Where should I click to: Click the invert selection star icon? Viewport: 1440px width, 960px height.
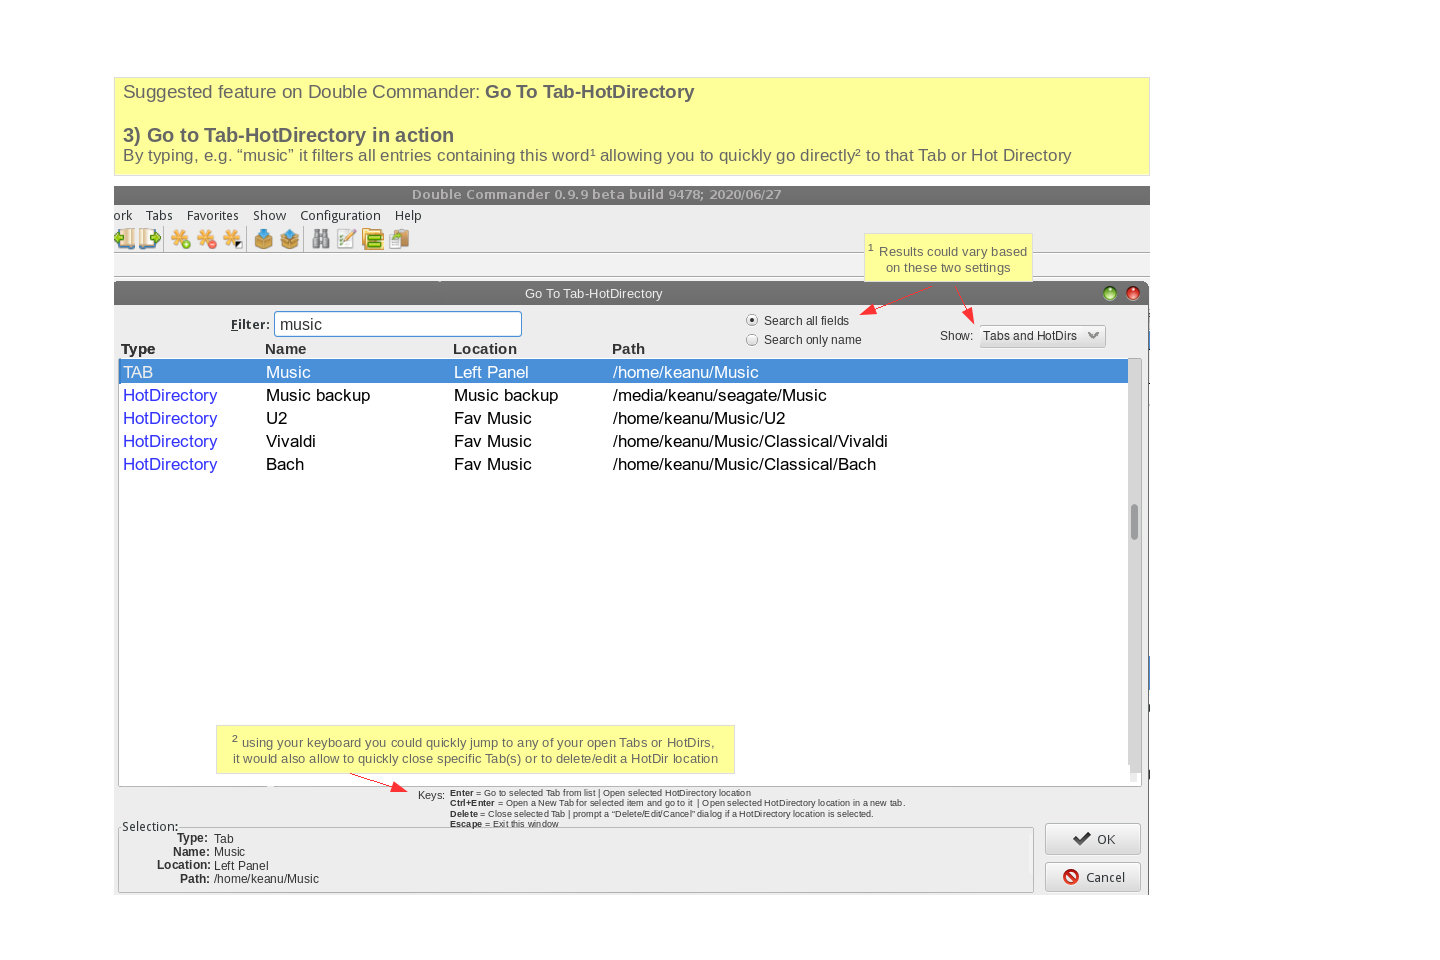tap(232, 239)
